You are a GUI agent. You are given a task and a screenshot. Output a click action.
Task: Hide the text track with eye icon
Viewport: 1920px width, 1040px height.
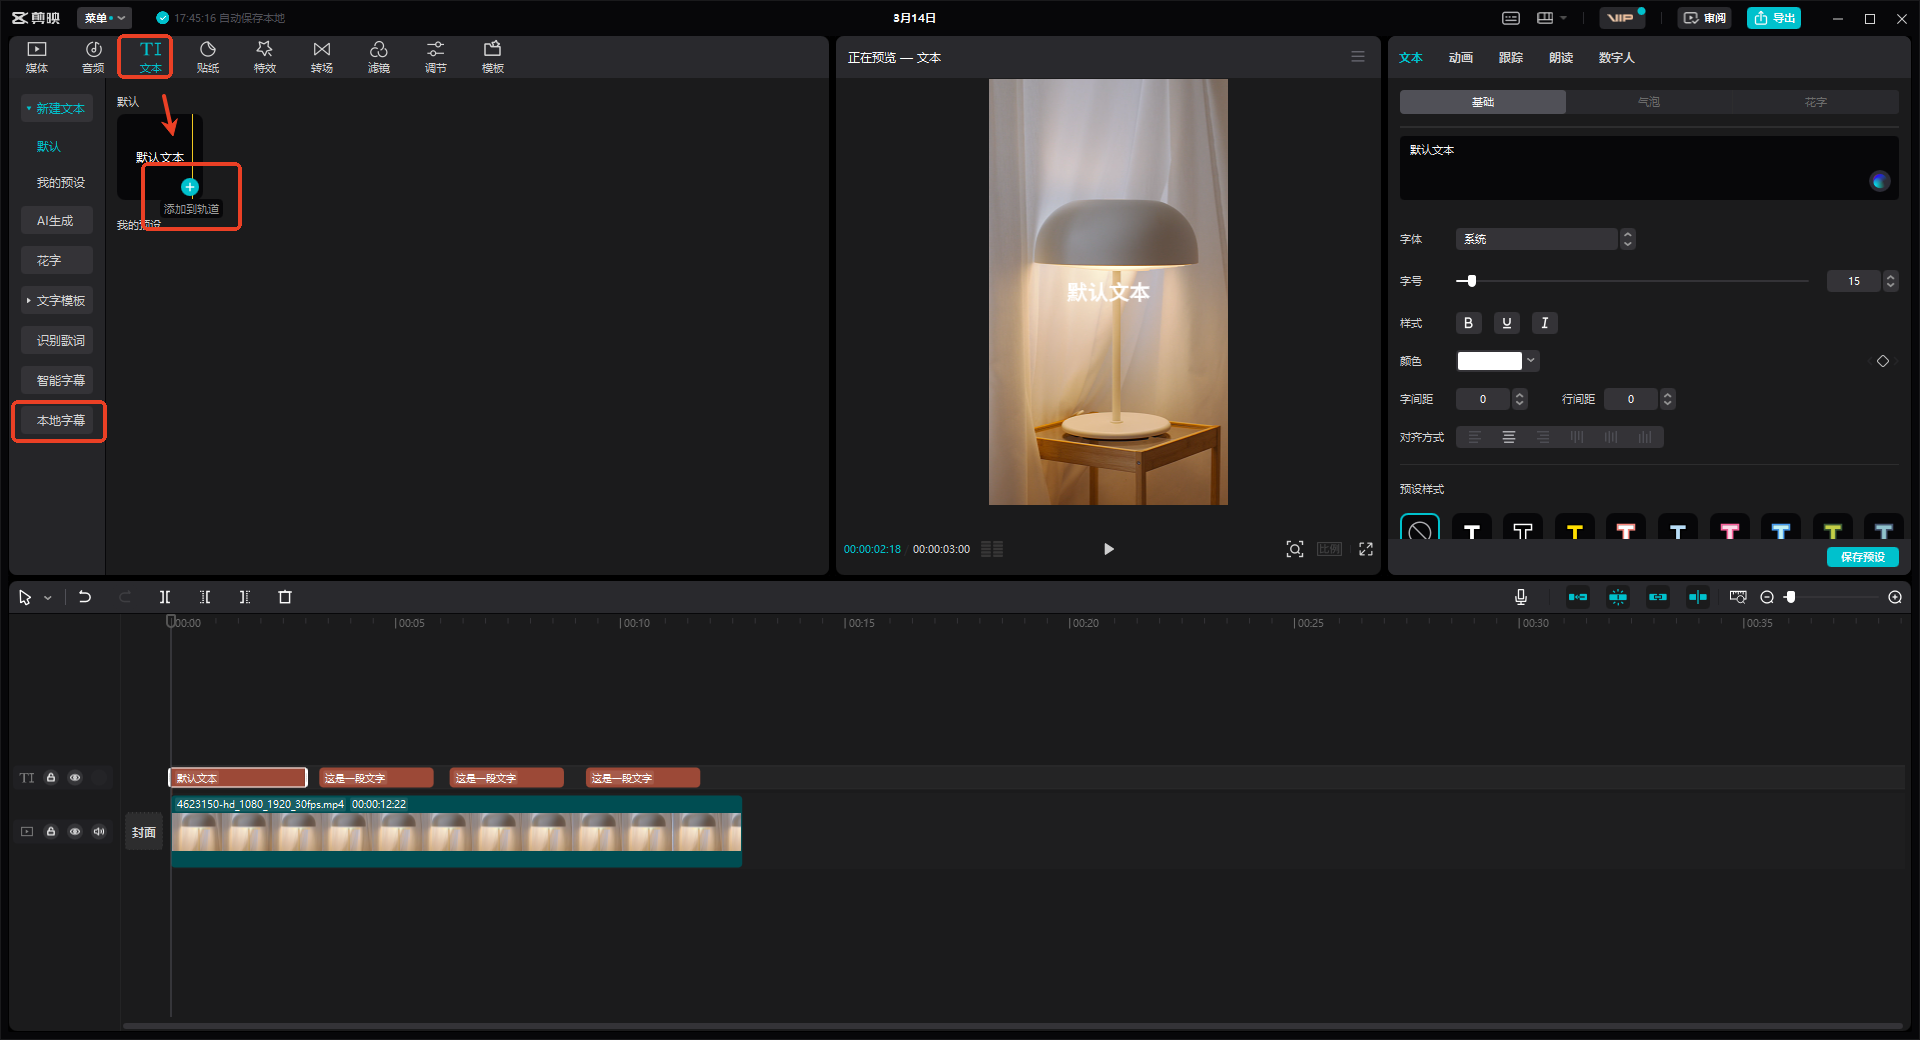pyautogui.click(x=75, y=778)
